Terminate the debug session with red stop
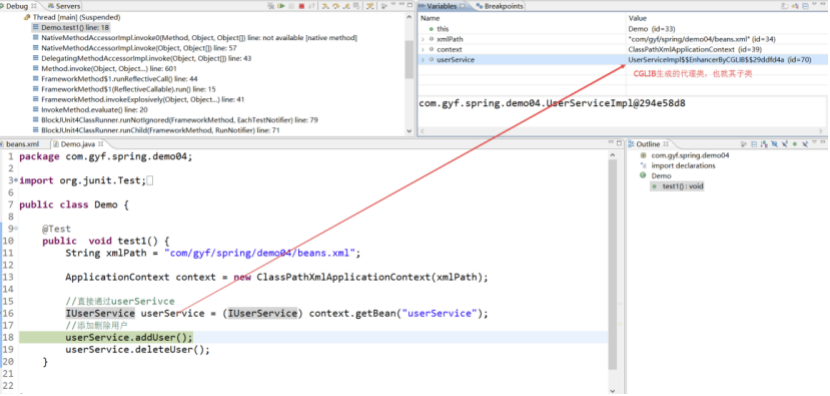 [302, 6]
